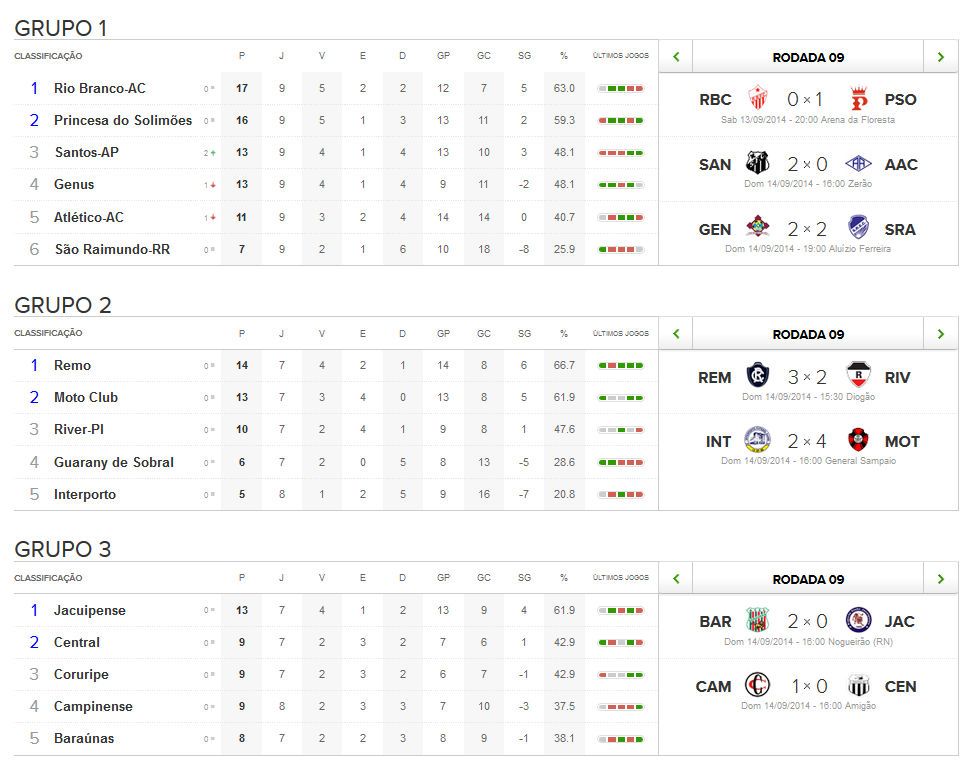Go to previous round in Grupo 1

pyautogui.click(x=676, y=57)
